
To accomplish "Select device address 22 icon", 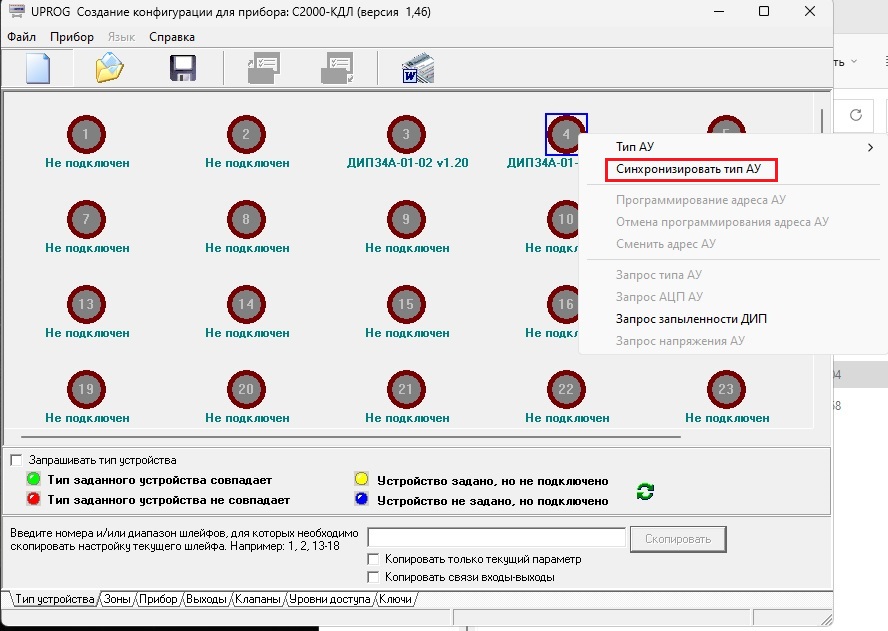I will pyautogui.click(x=566, y=389).
